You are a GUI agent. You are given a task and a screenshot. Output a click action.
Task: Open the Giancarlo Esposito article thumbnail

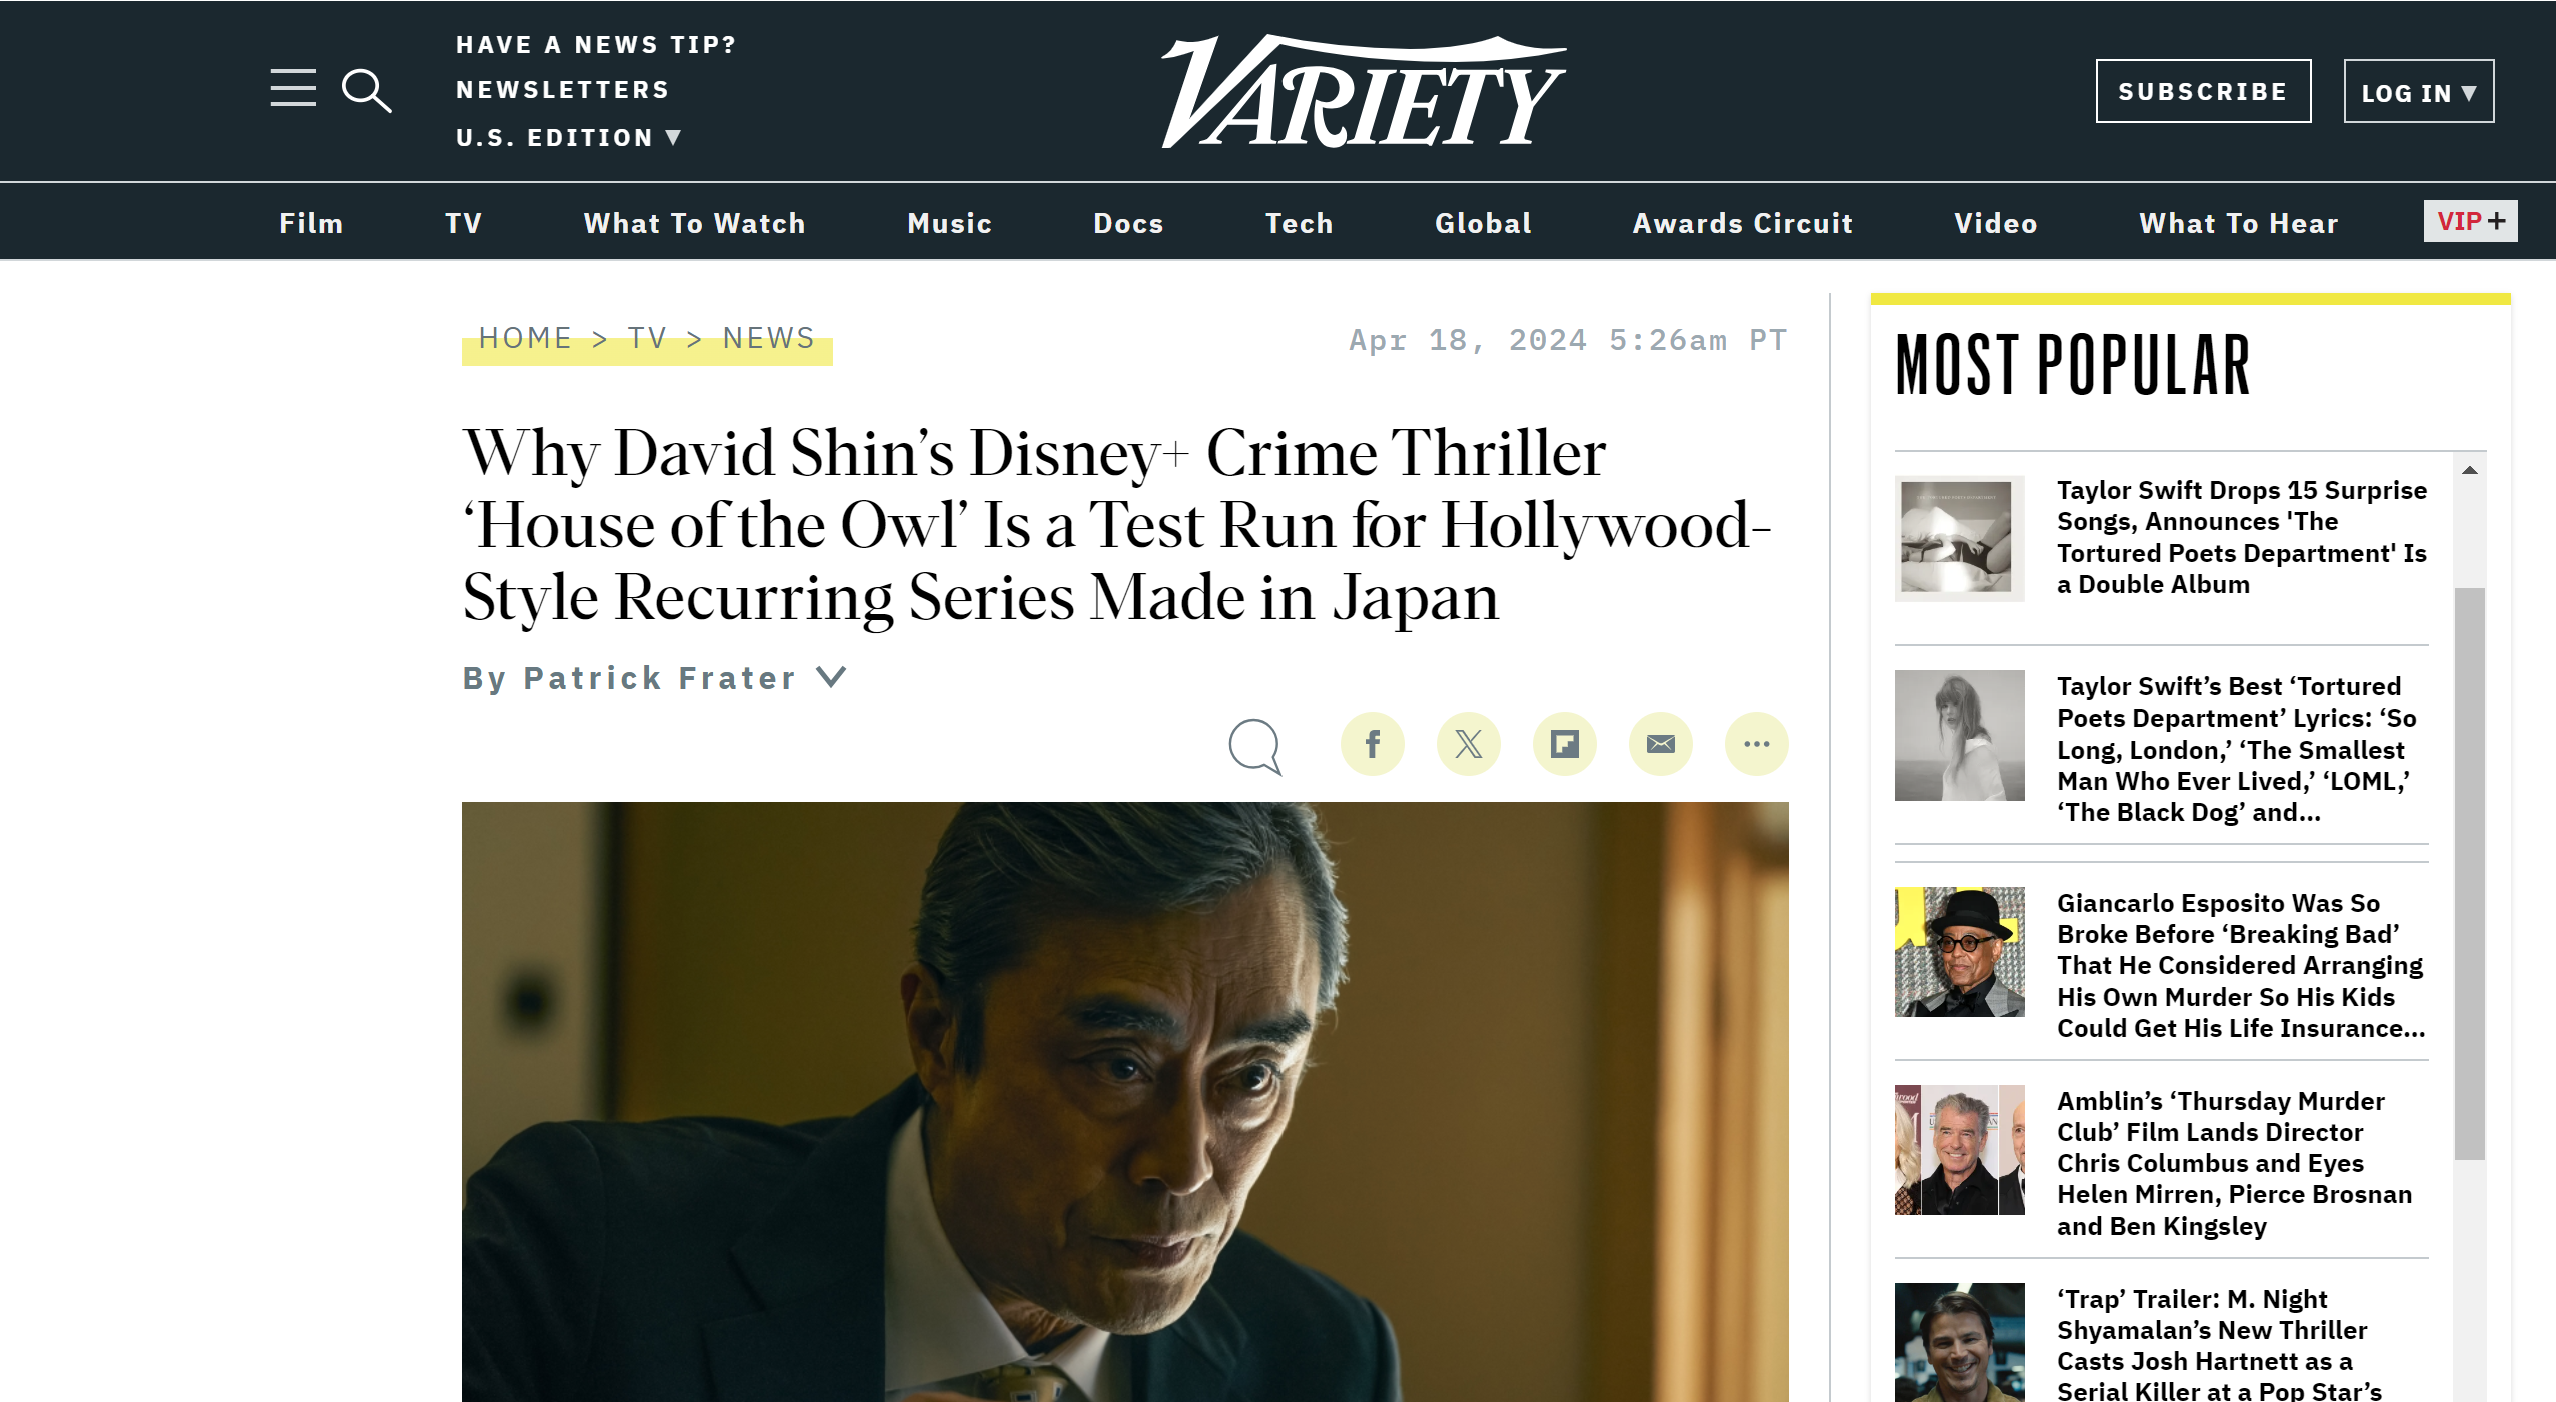pos(1959,952)
